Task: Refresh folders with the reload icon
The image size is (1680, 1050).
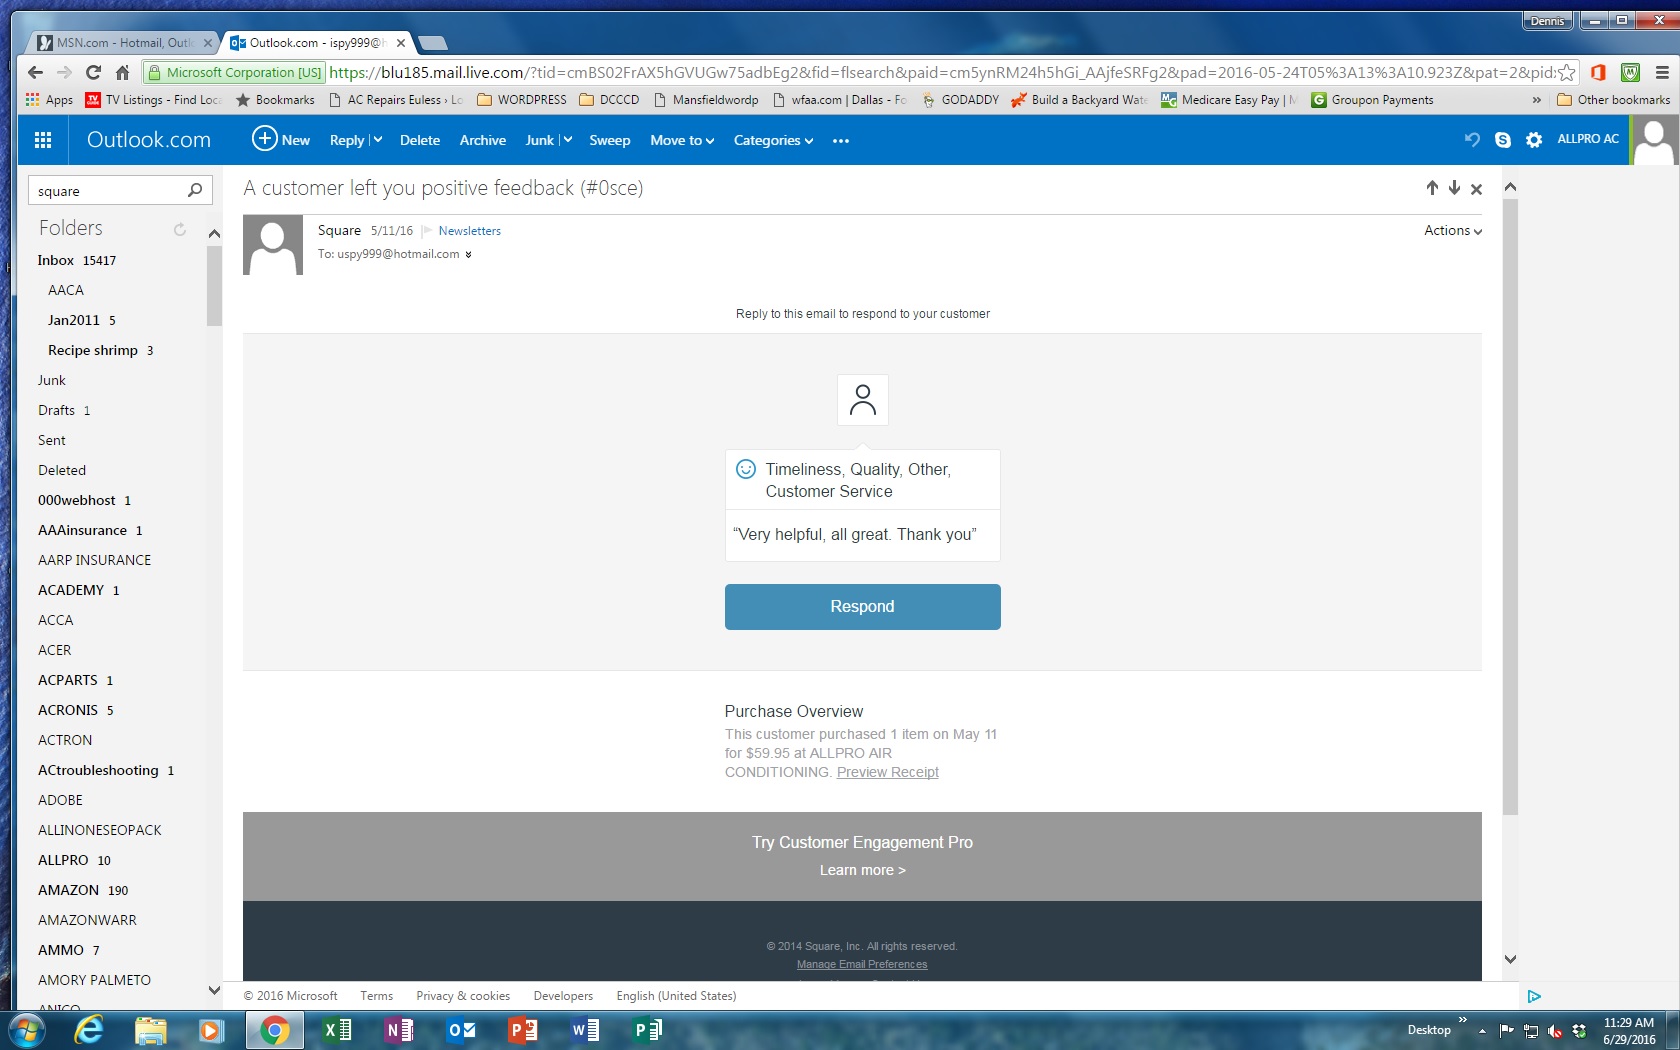Action: 180,229
